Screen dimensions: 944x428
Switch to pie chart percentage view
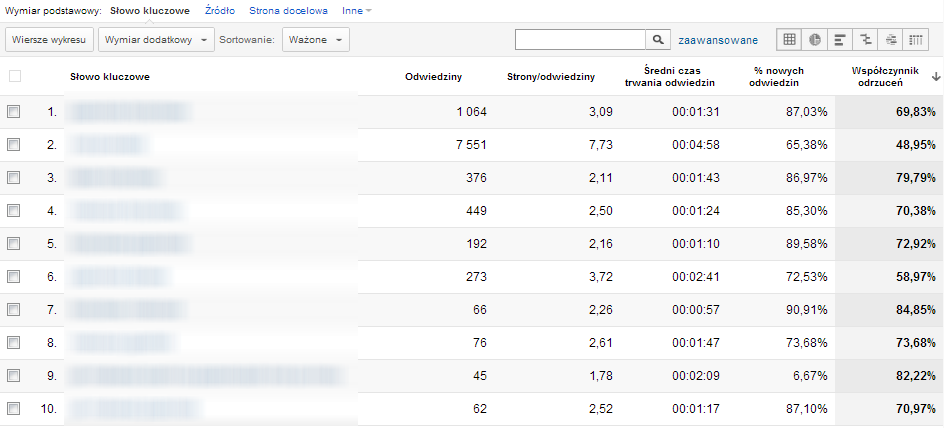[x=815, y=40]
